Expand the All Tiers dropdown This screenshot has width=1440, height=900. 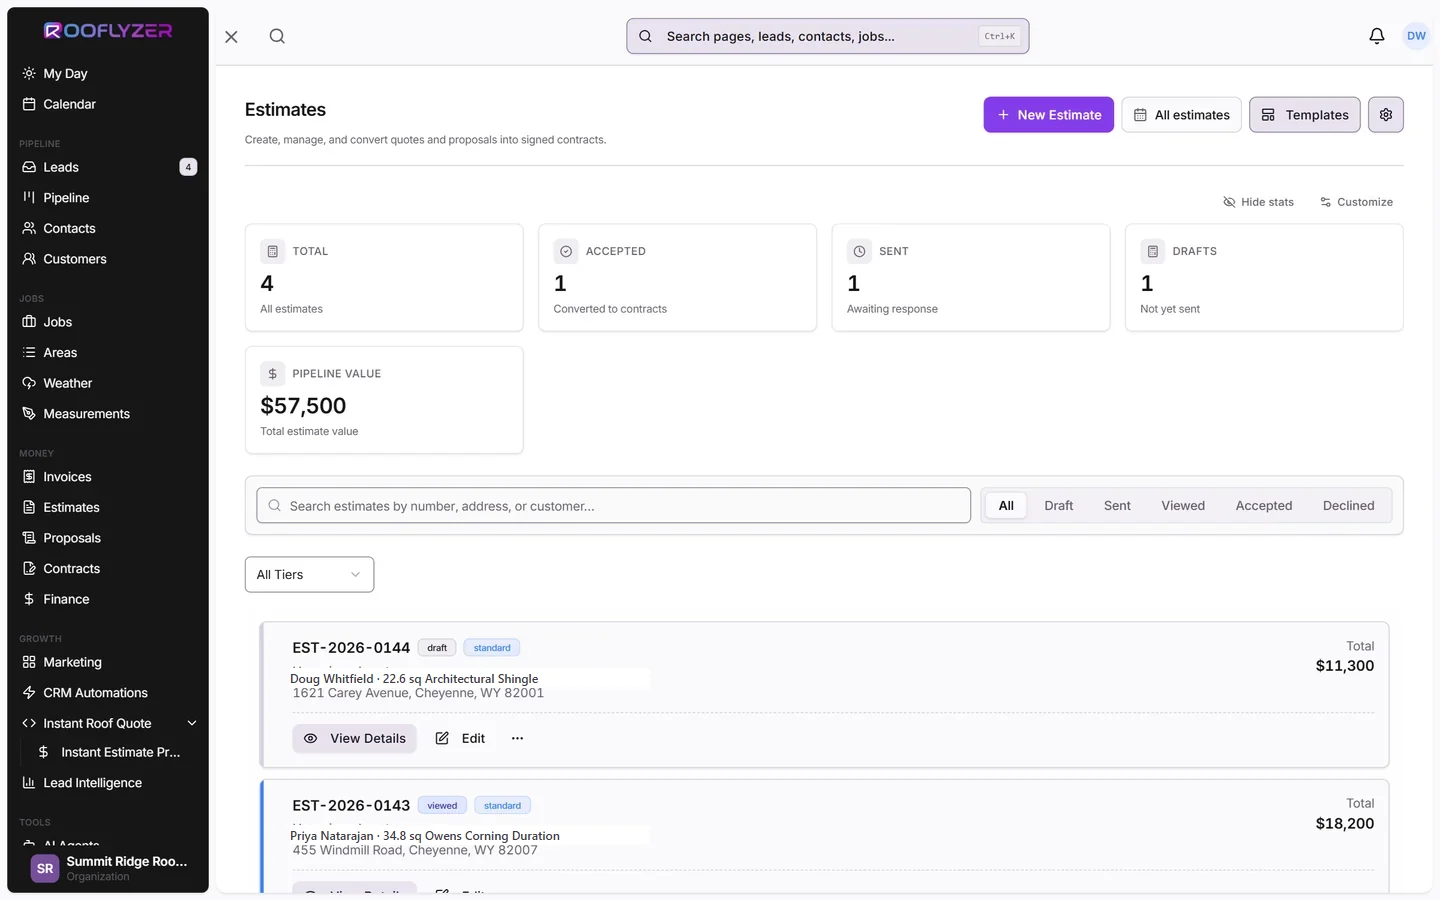pyautogui.click(x=309, y=575)
